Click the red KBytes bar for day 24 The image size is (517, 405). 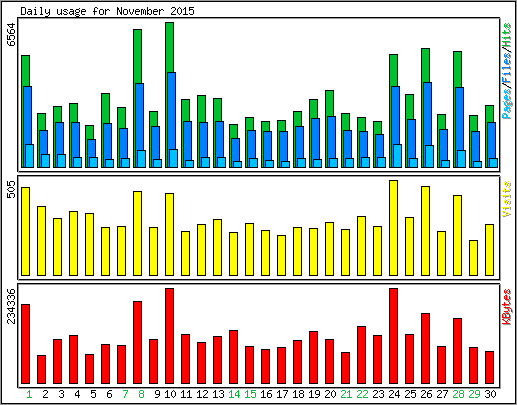pos(393,336)
